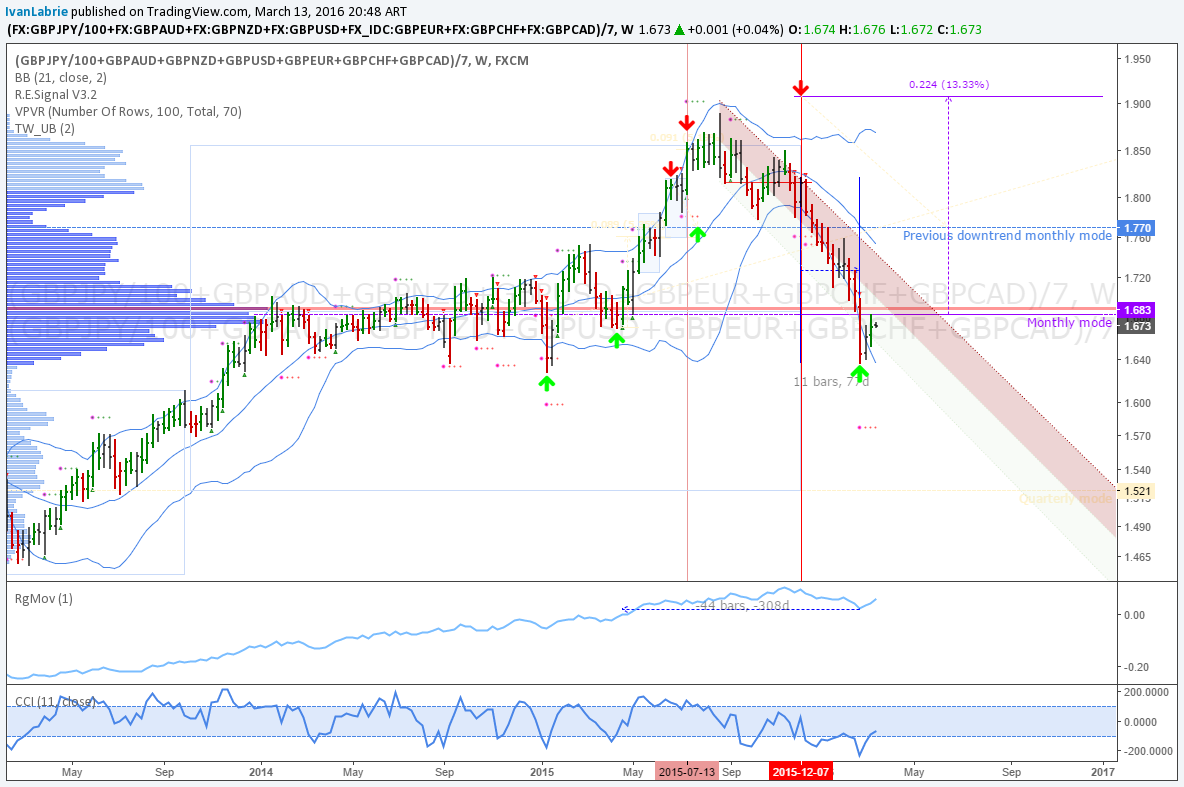This screenshot has height=787, width=1184.
Task: Select the R.E.Signal V3.2 indicator label
Action: [56, 94]
